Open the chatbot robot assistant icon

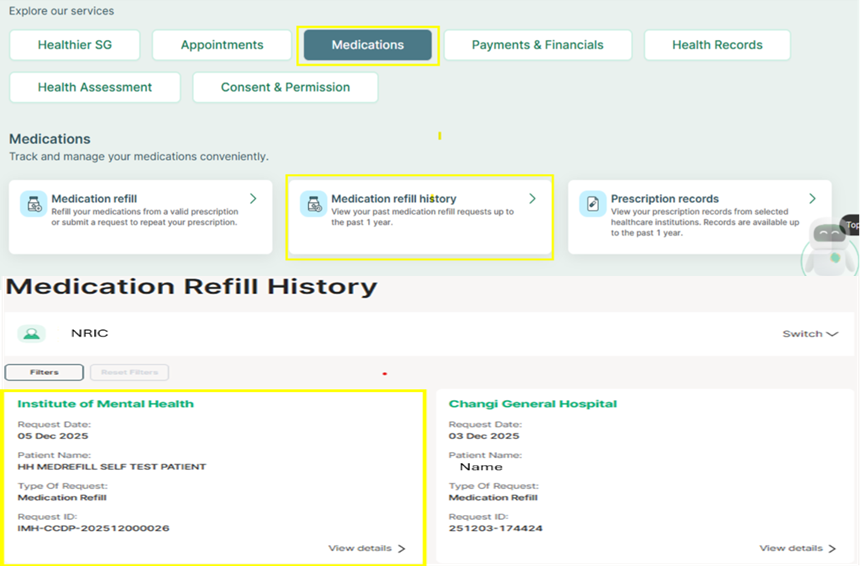point(829,245)
